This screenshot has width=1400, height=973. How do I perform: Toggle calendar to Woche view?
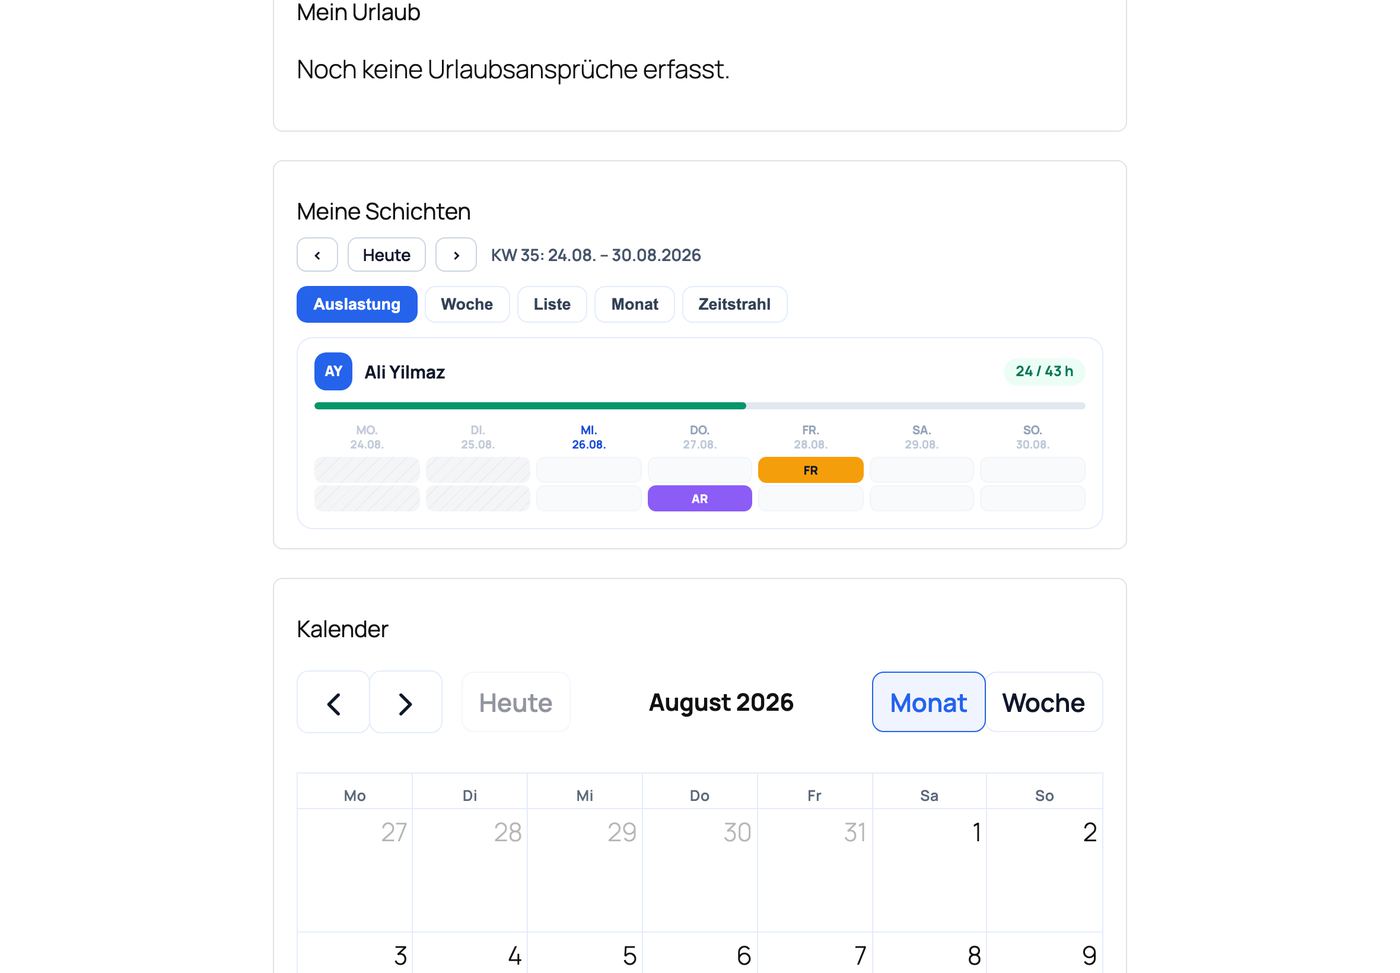click(x=1044, y=702)
